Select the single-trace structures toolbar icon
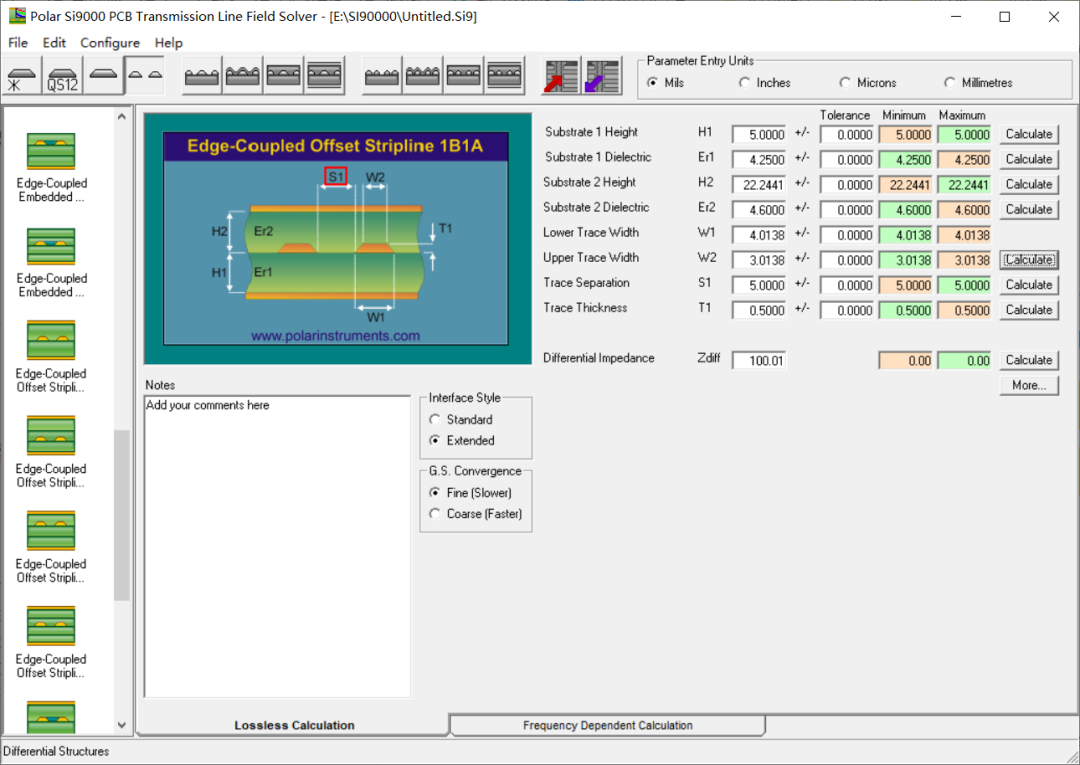The width and height of the screenshot is (1080, 765). [x=104, y=77]
